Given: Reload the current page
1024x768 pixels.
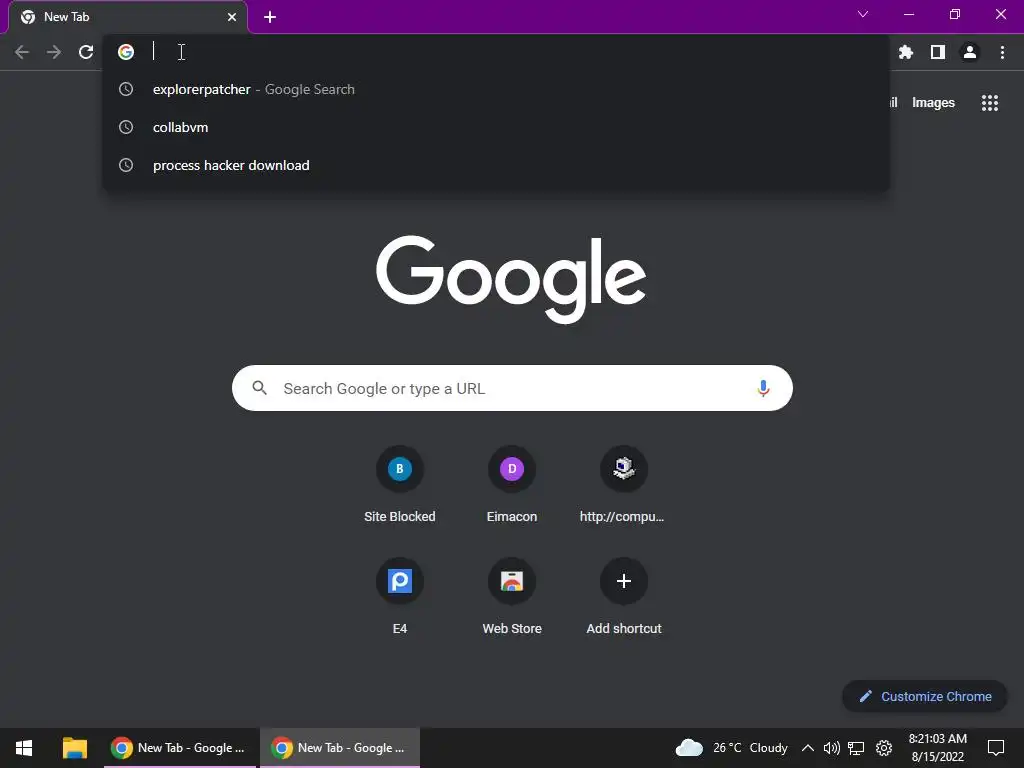Looking at the screenshot, I should 86,52.
